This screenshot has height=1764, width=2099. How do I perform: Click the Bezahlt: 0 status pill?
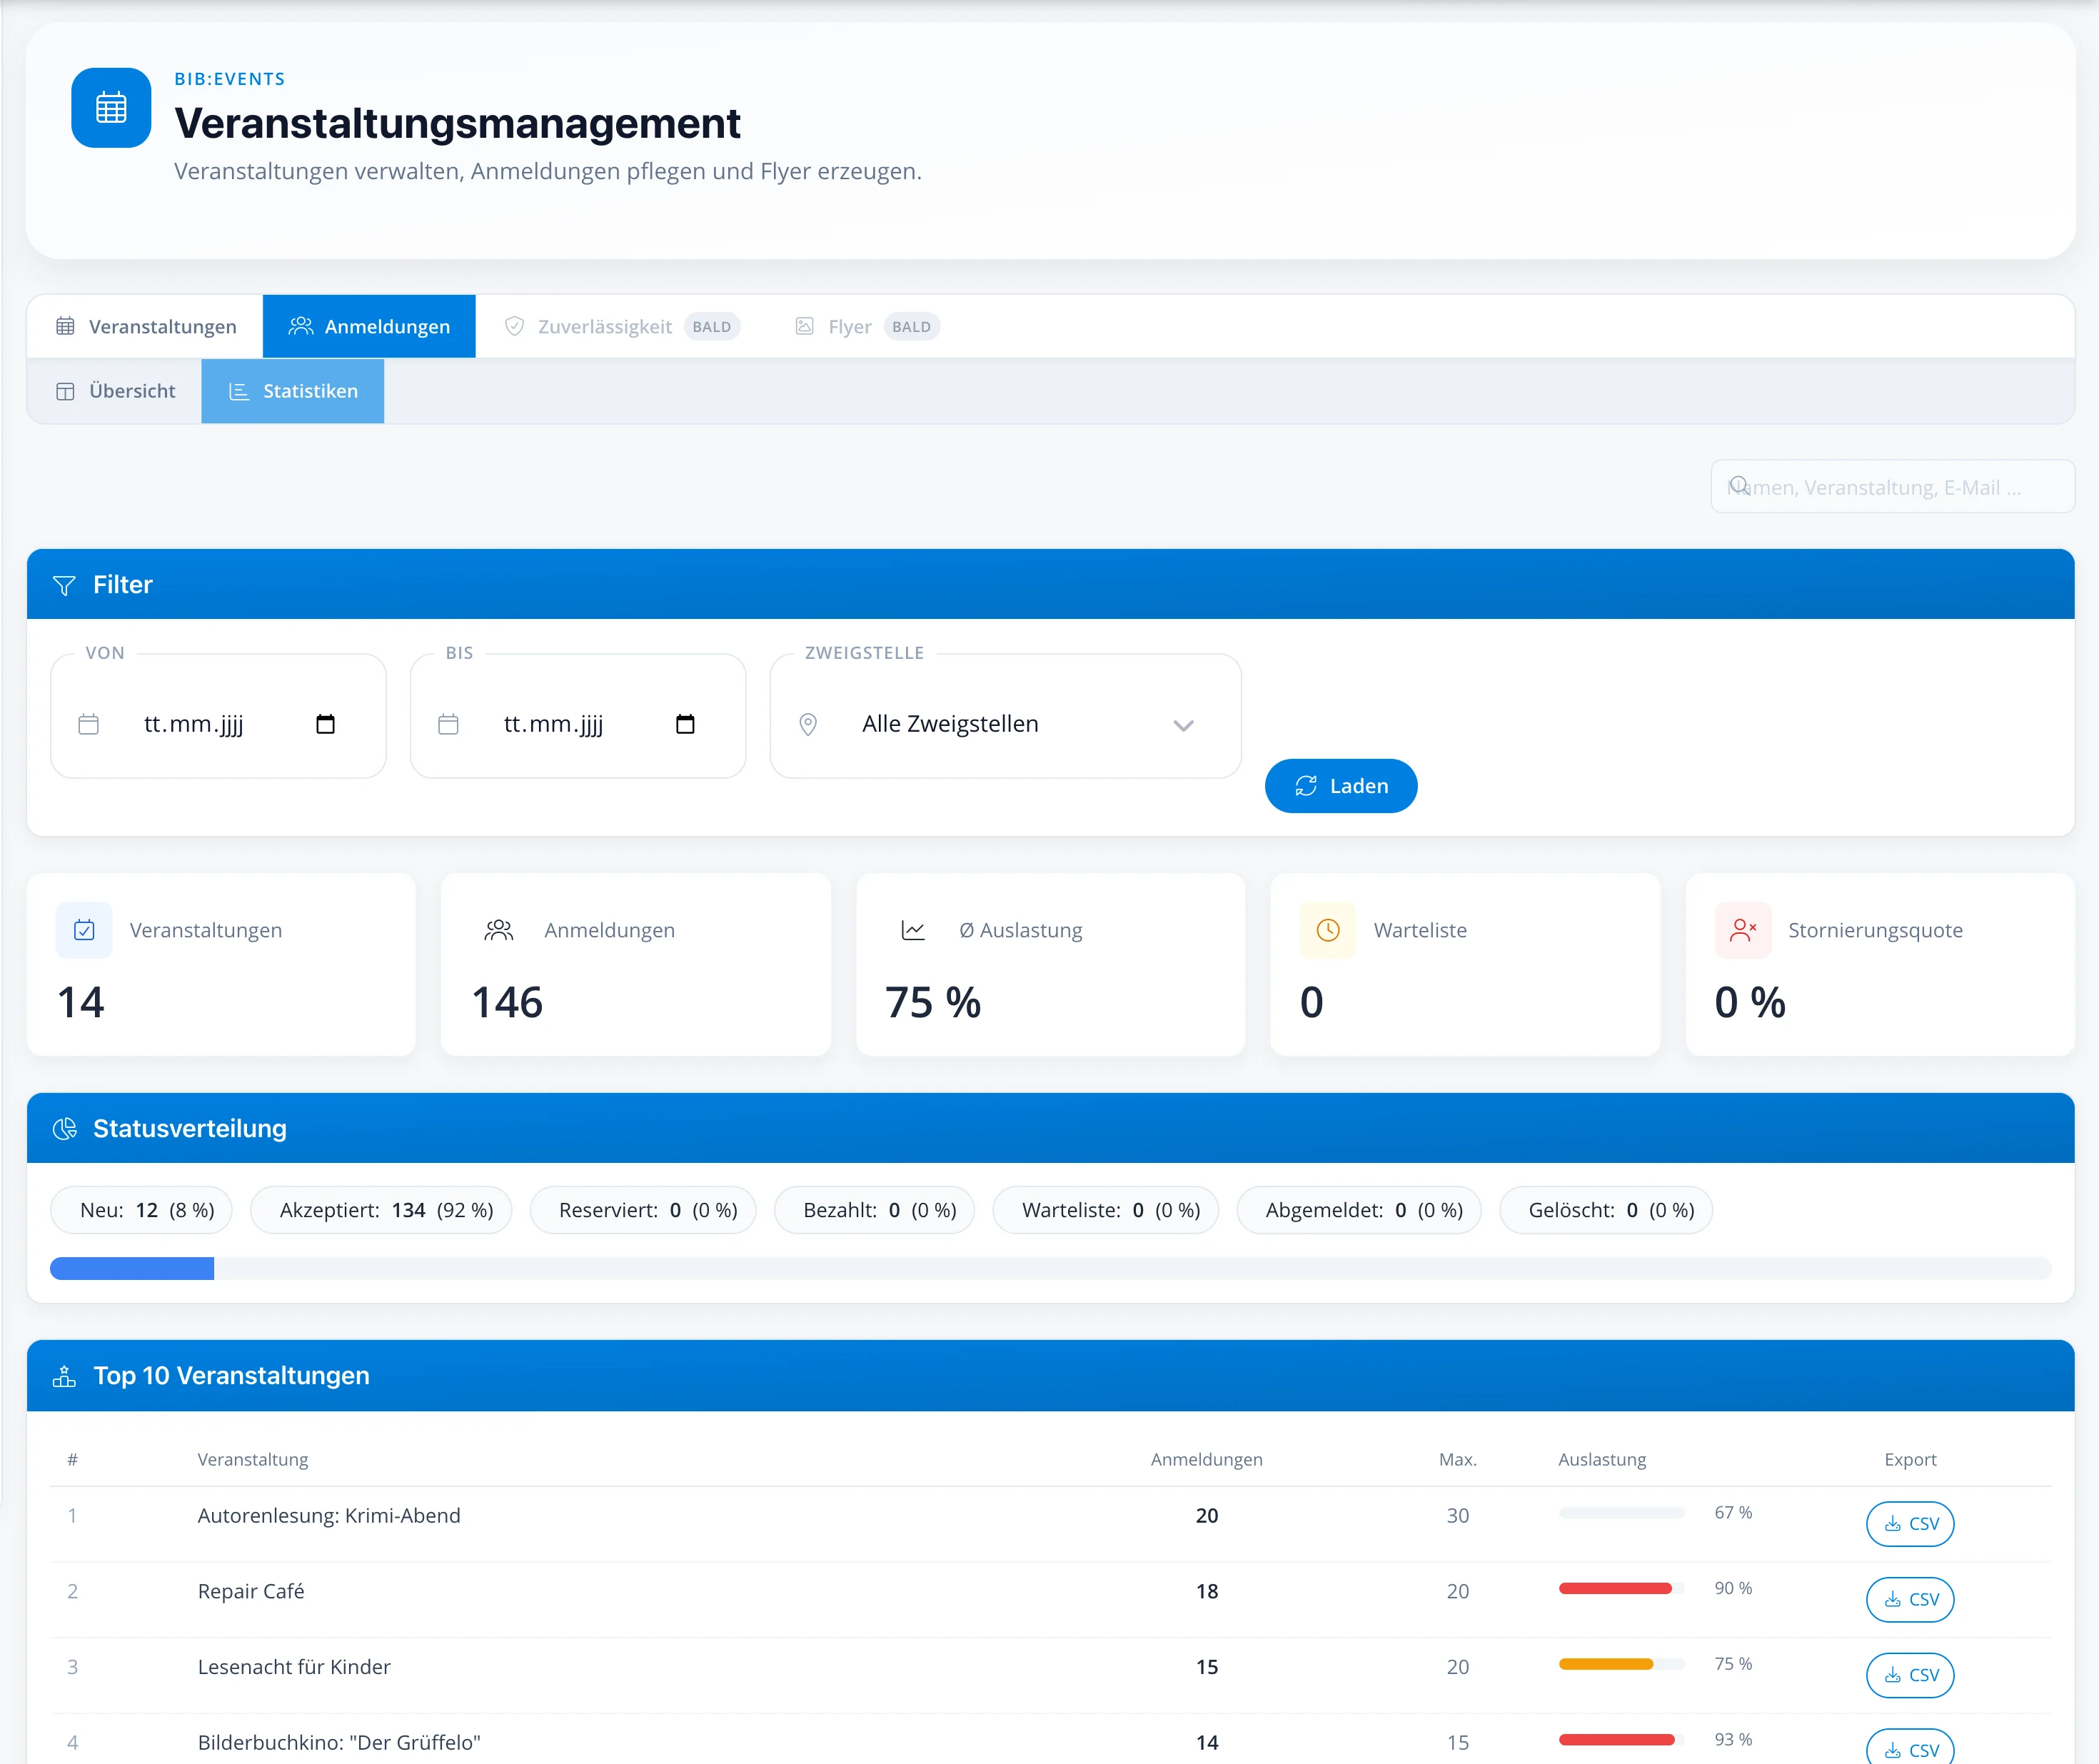point(874,1210)
